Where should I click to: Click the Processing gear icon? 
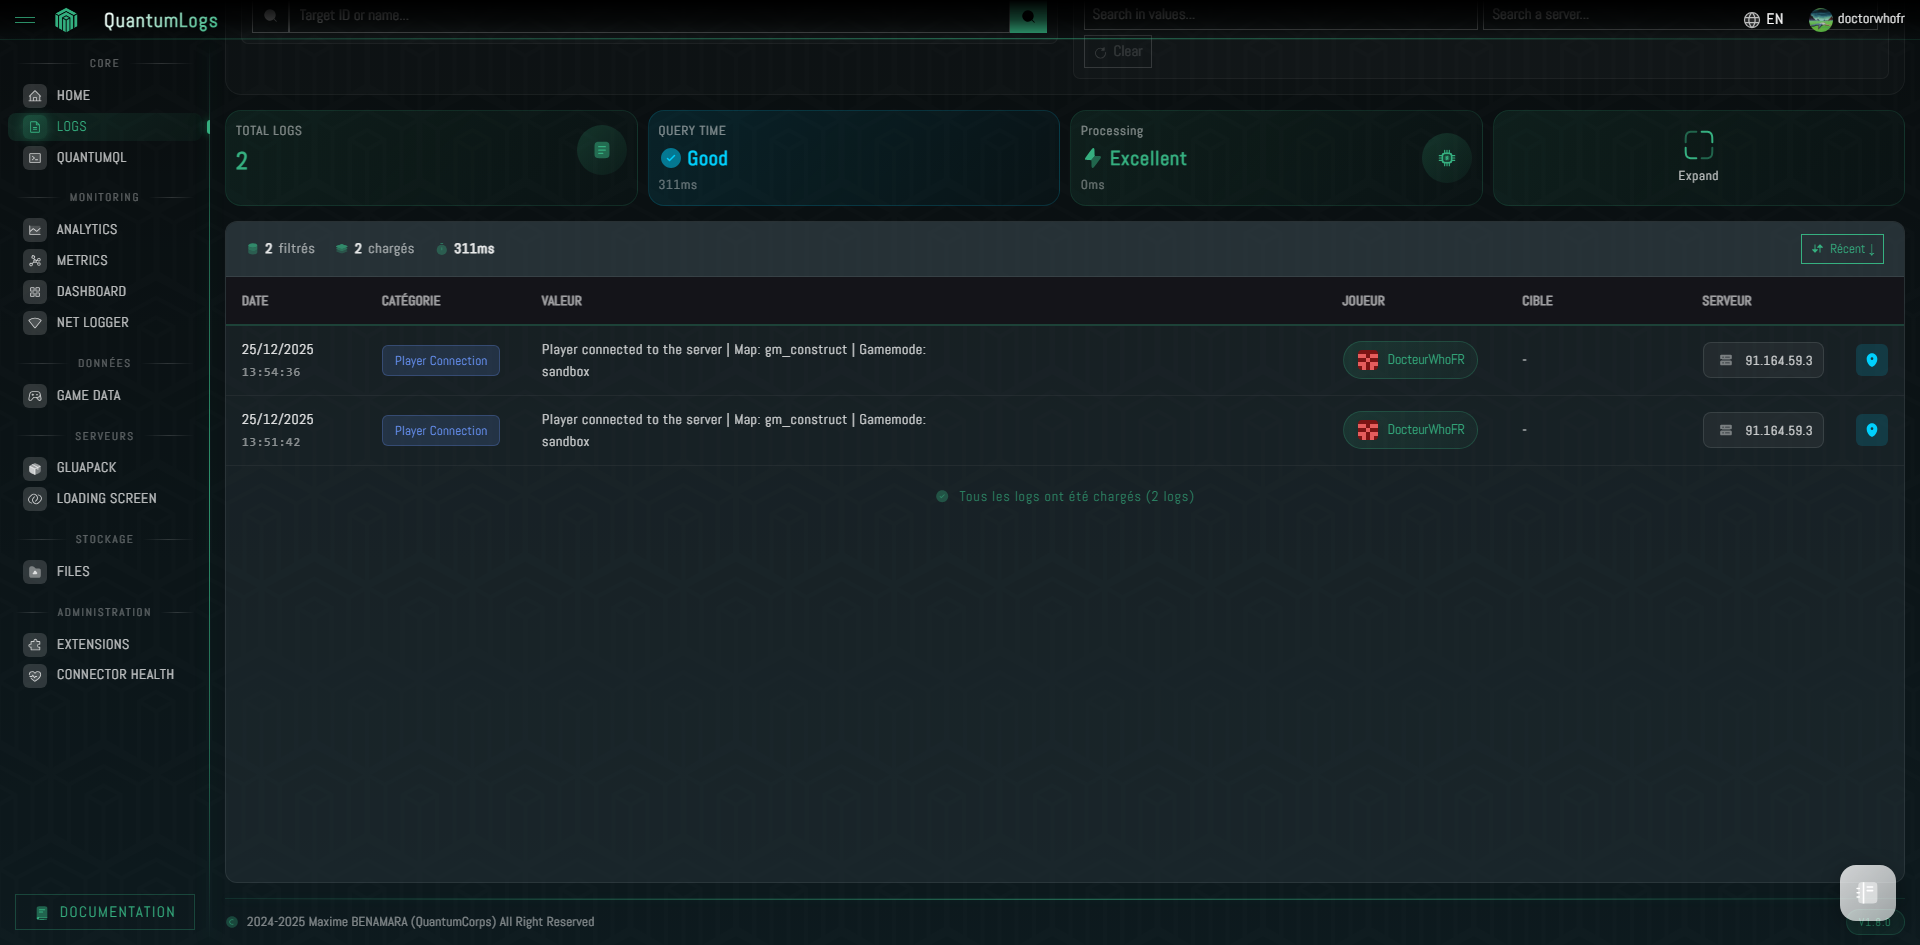click(x=1446, y=158)
